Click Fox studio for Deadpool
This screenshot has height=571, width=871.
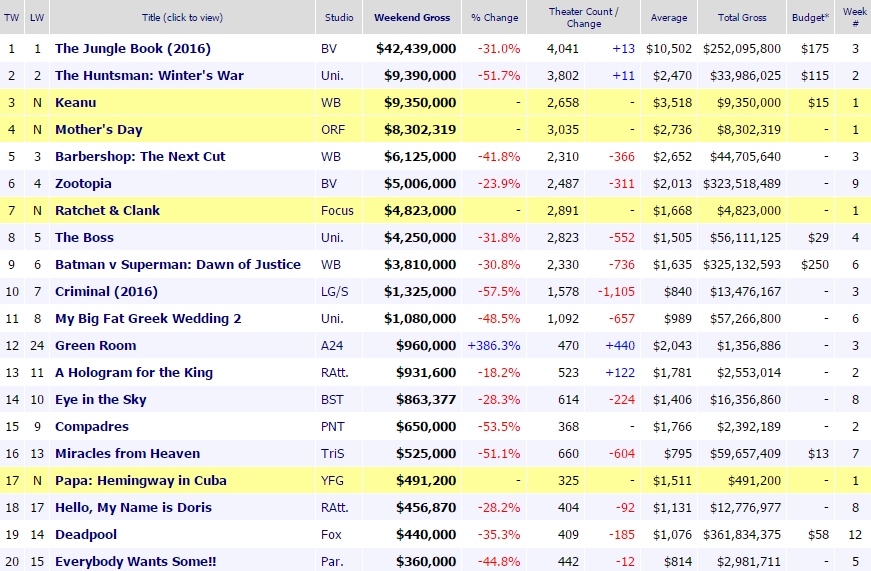331,535
